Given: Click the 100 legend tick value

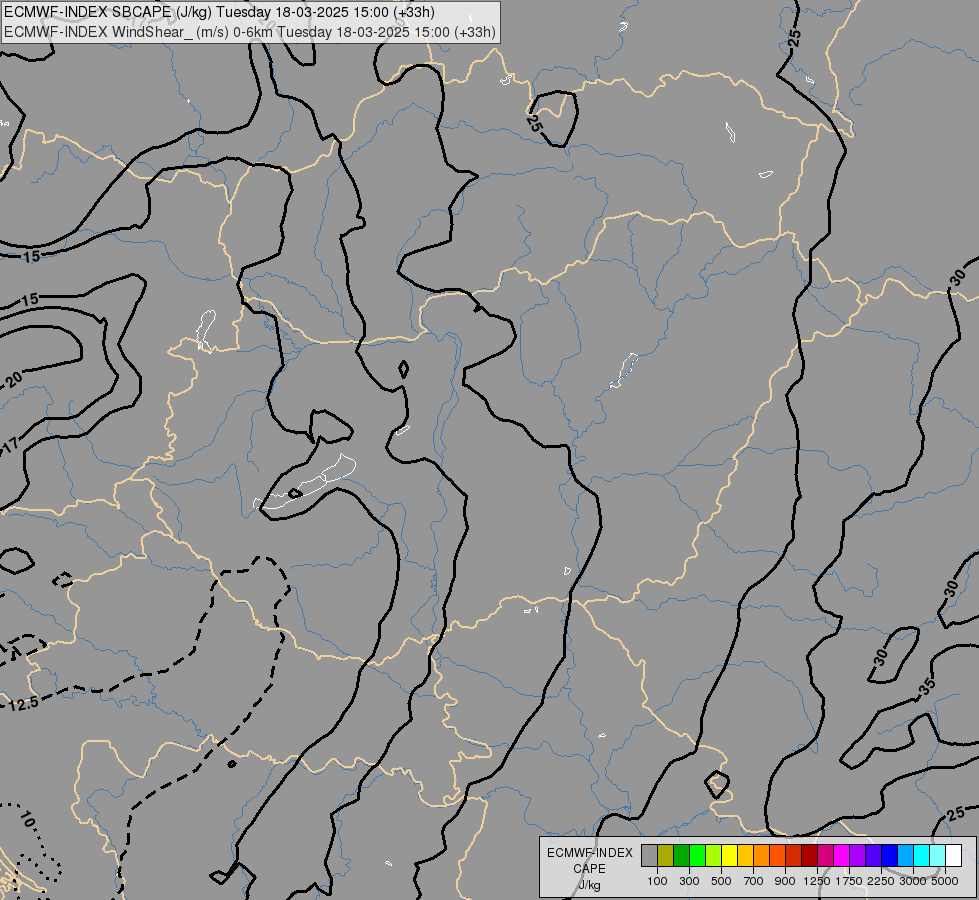Looking at the screenshot, I should click(x=657, y=881).
